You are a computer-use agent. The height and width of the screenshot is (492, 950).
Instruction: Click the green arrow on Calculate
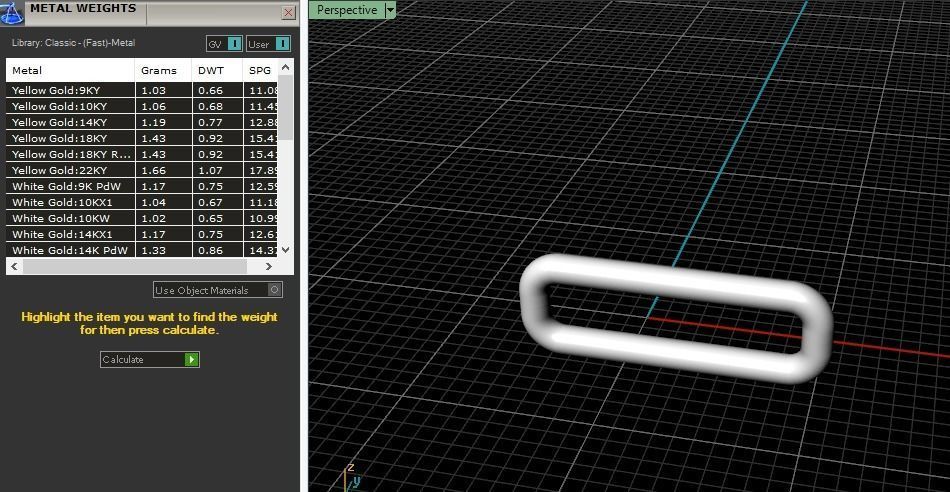[191, 359]
